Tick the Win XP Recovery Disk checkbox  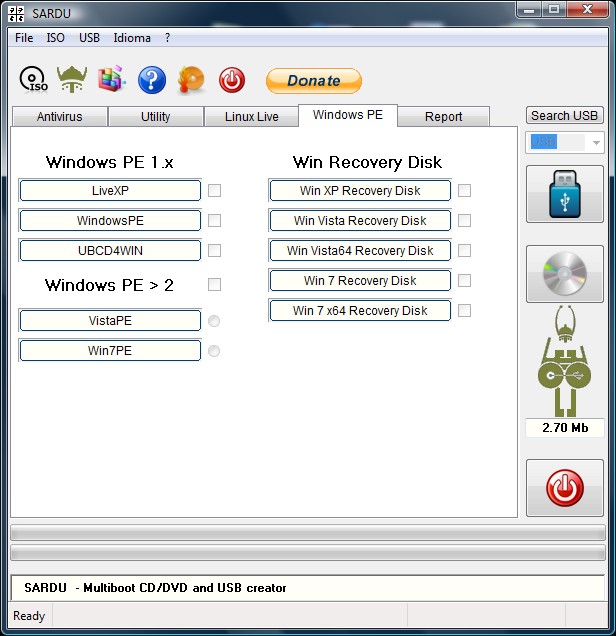464,190
